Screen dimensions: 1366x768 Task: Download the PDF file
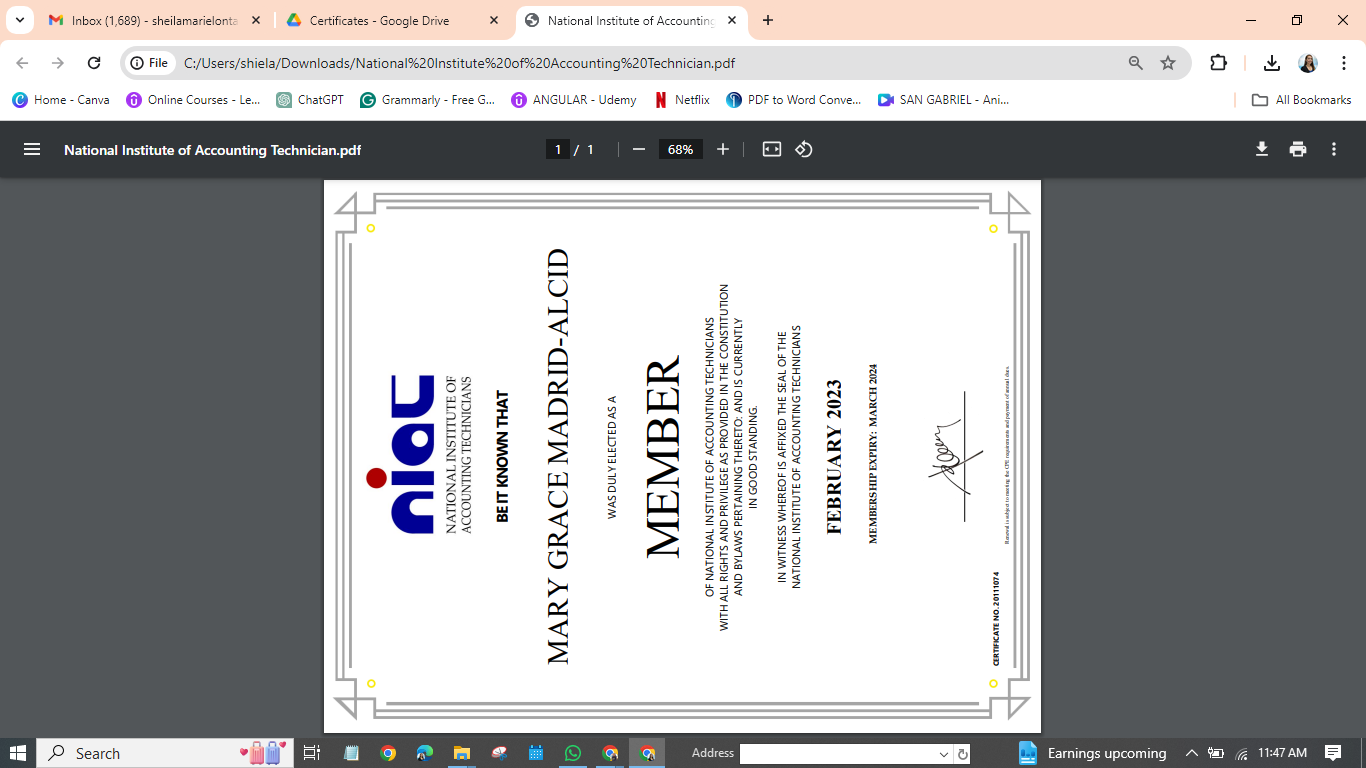1262,149
